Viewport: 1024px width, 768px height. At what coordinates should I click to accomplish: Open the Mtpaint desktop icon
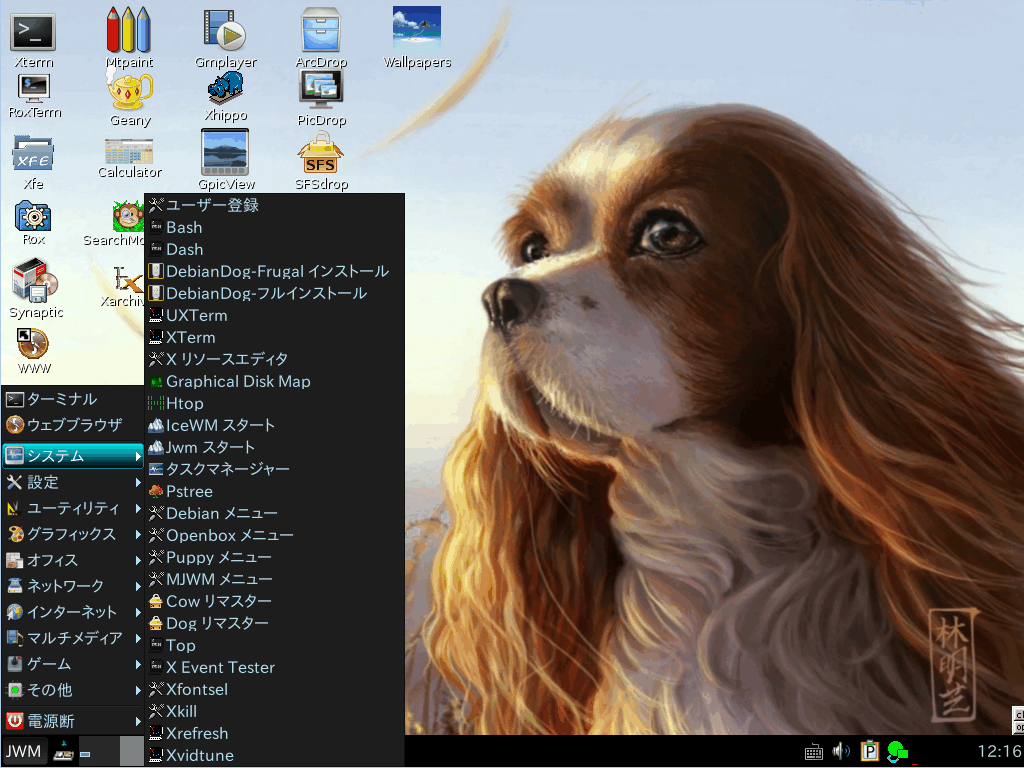(x=129, y=36)
